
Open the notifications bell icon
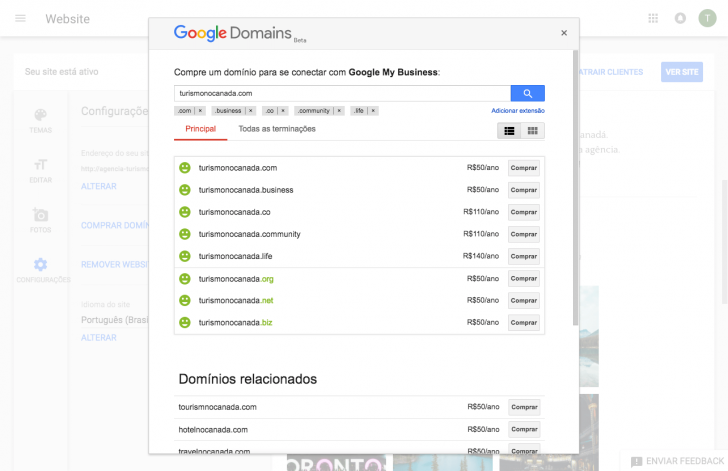pyautogui.click(x=680, y=18)
